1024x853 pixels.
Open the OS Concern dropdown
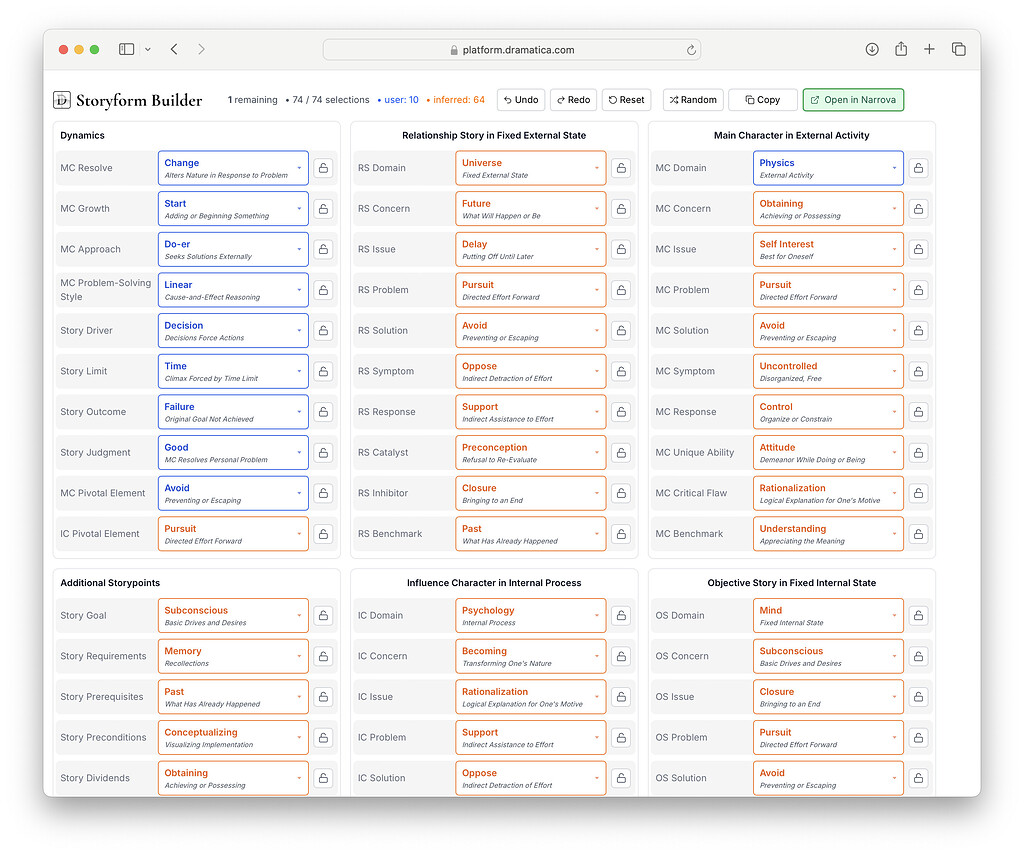tap(828, 656)
